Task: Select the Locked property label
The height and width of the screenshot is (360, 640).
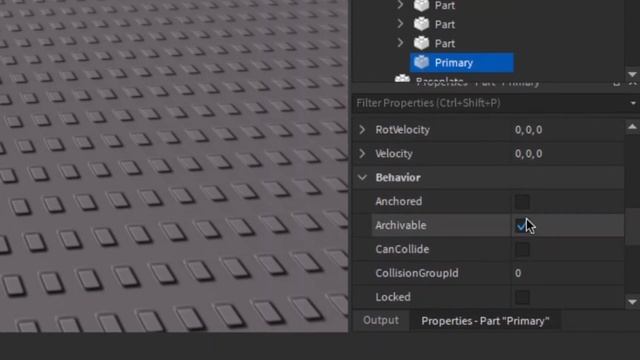Action: (x=393, y=297)
